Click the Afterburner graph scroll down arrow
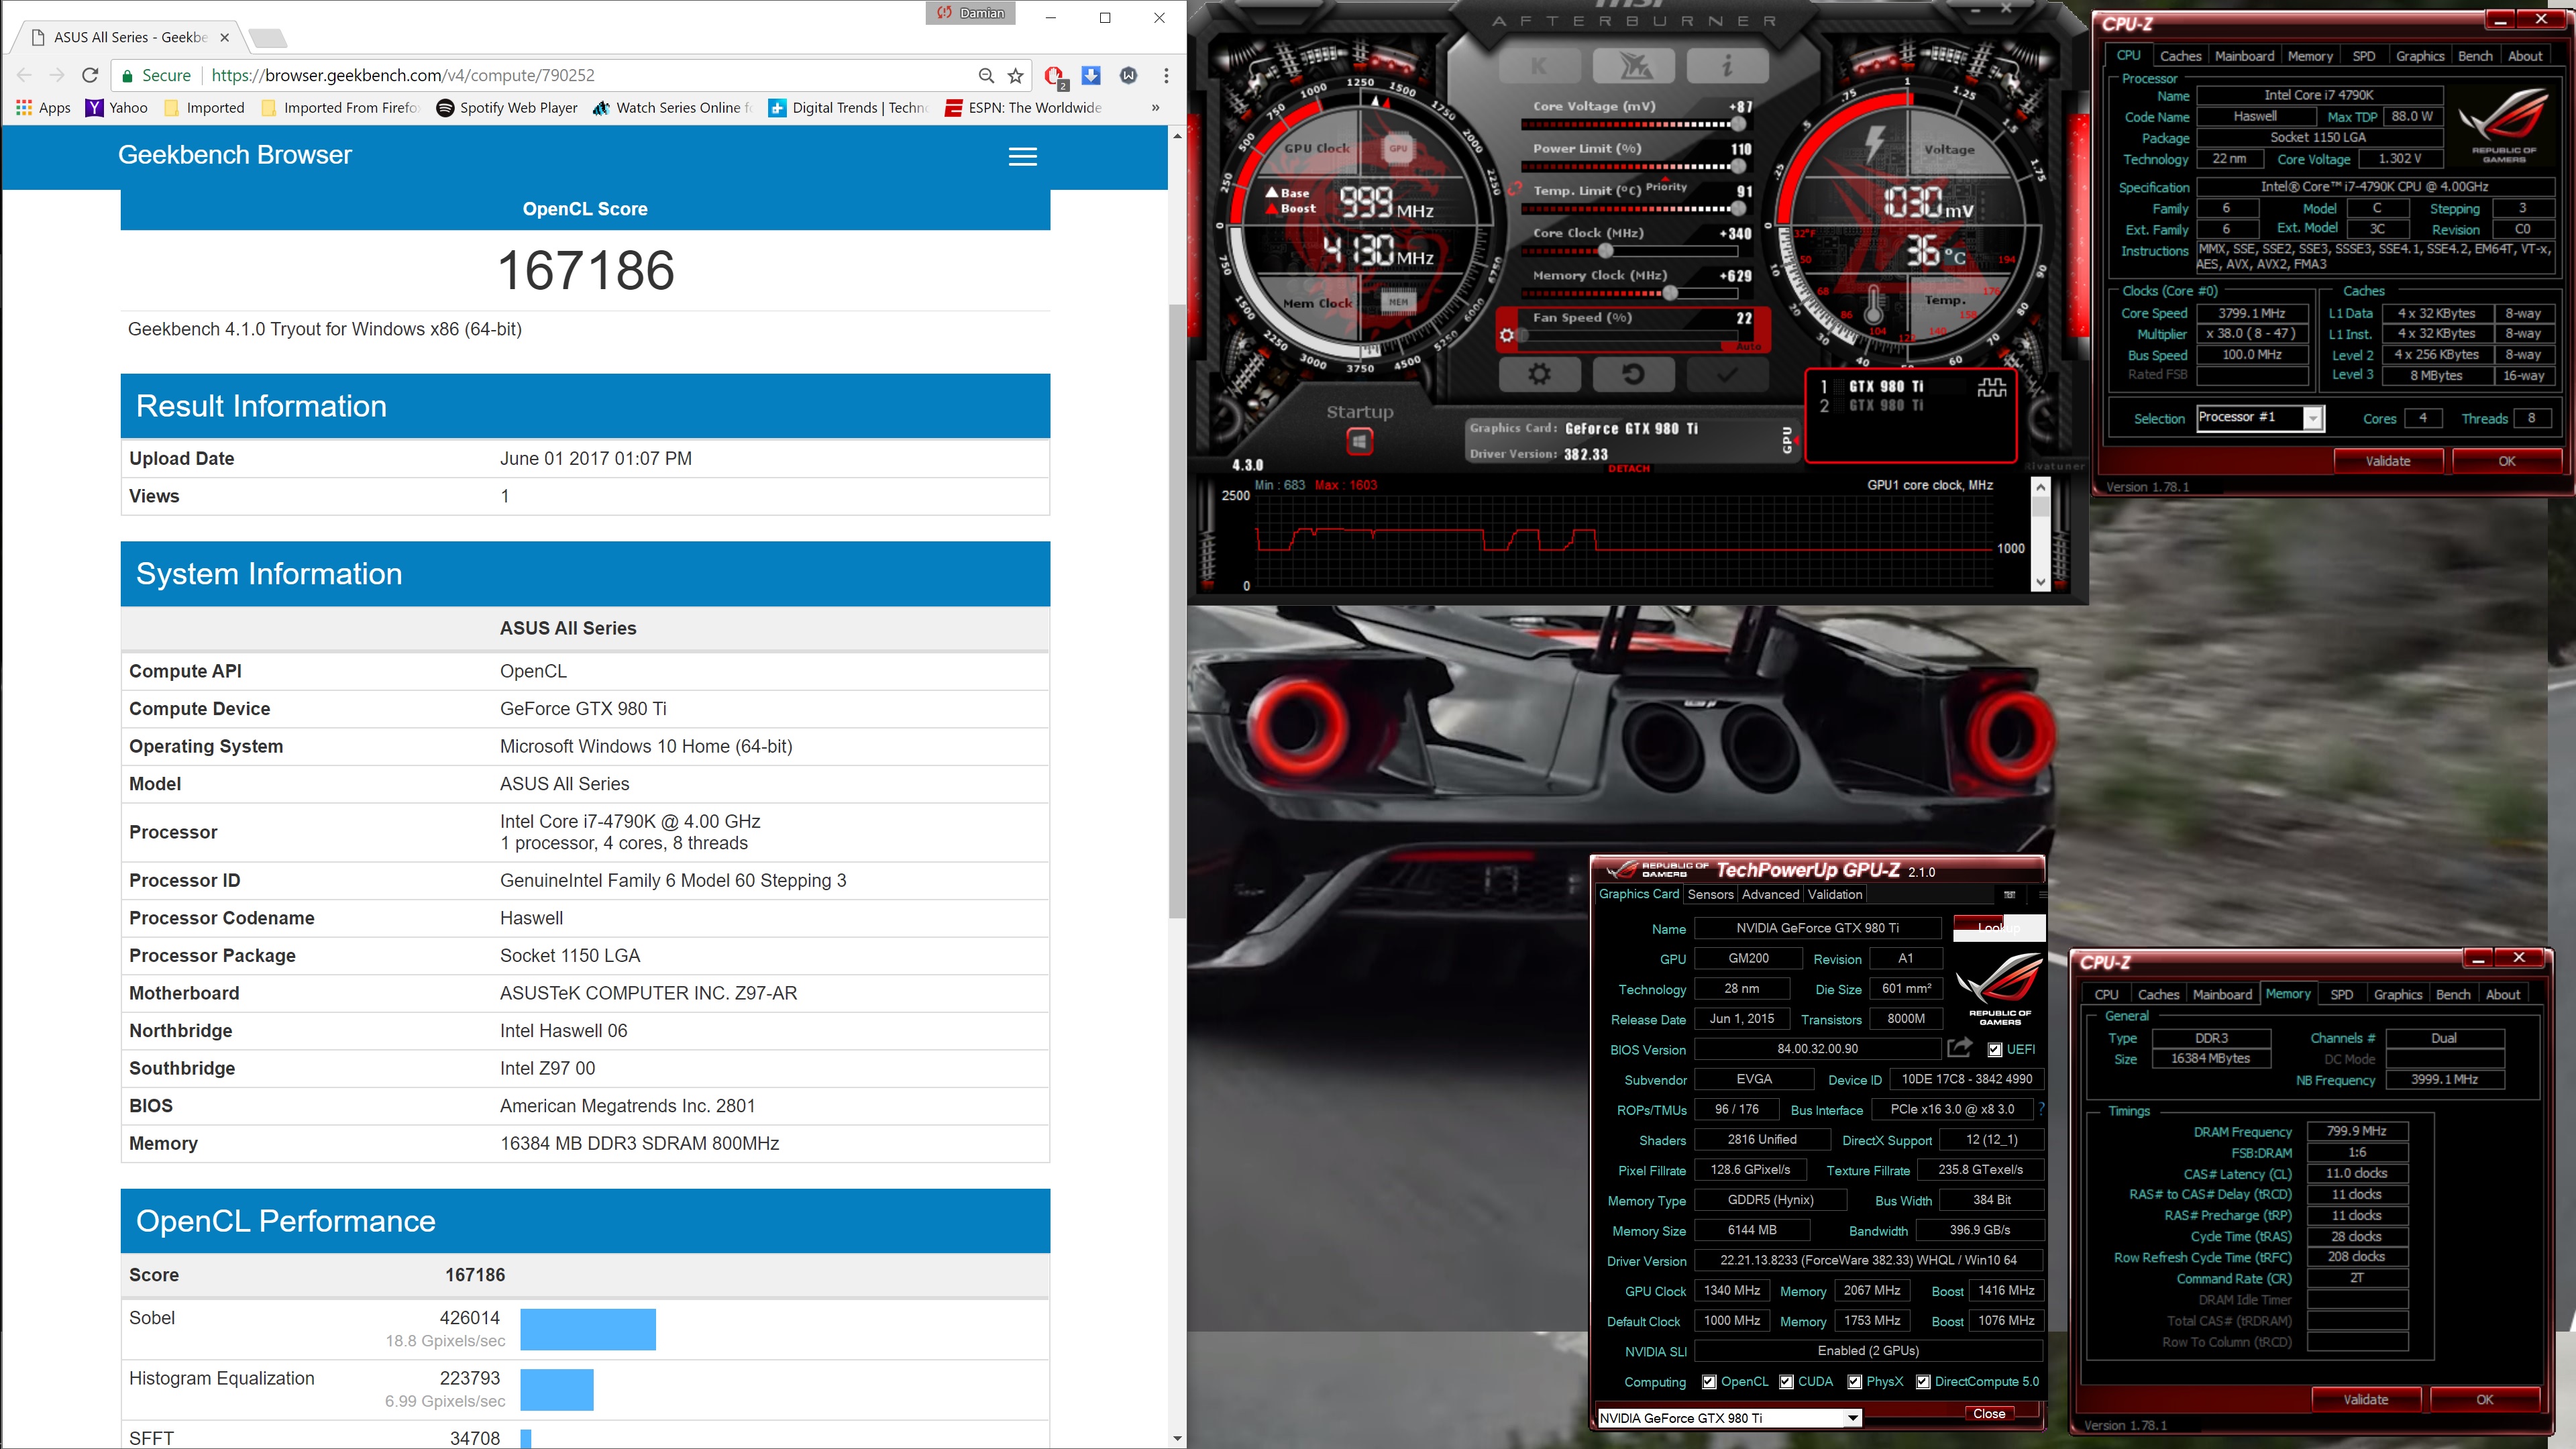Screen dimensions: 2576x1449 coord(2040,581)
